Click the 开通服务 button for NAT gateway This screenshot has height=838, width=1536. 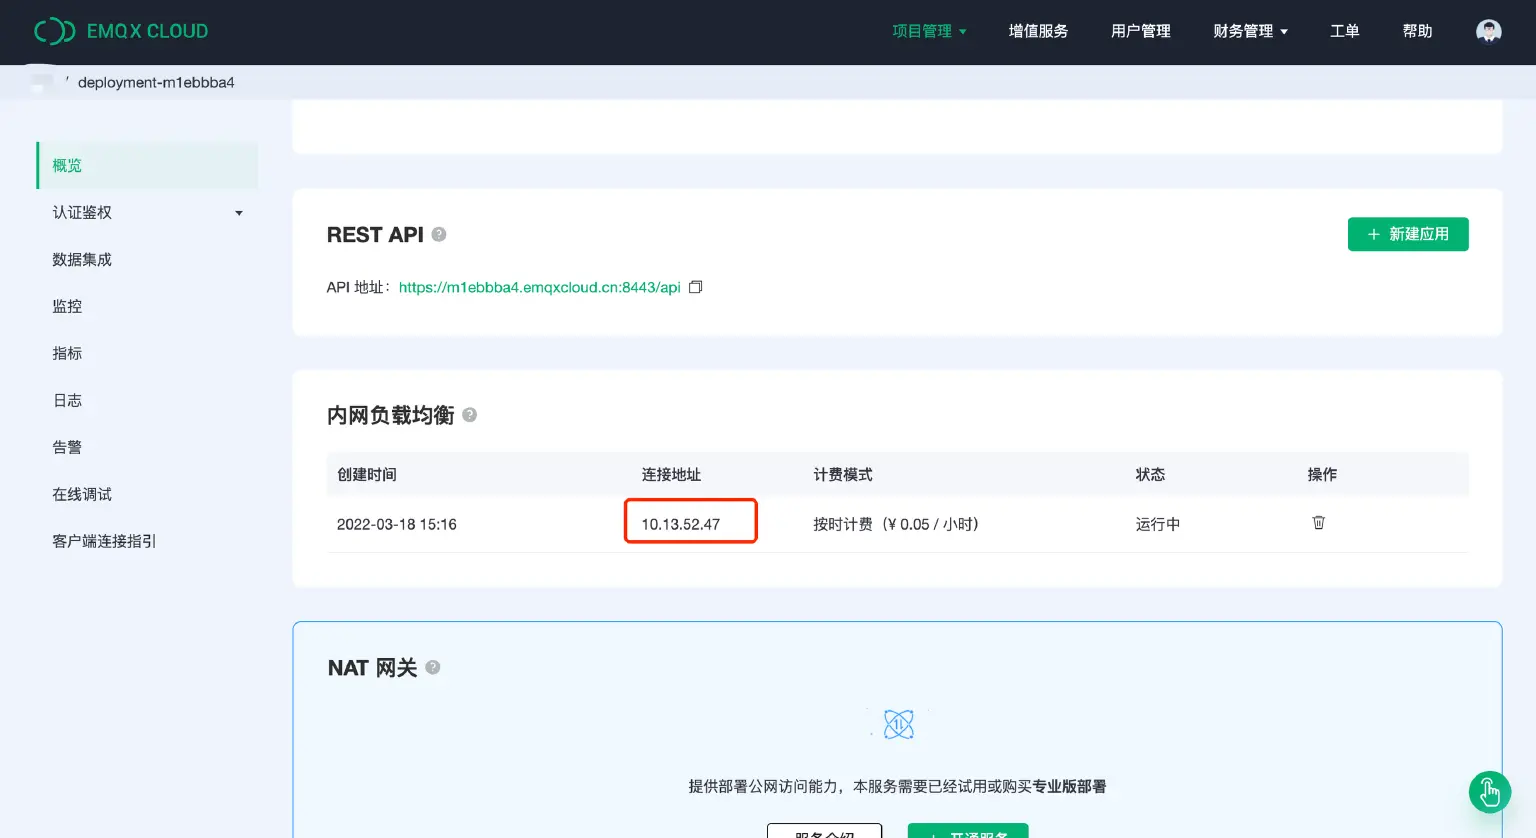(x=967, y=833)
